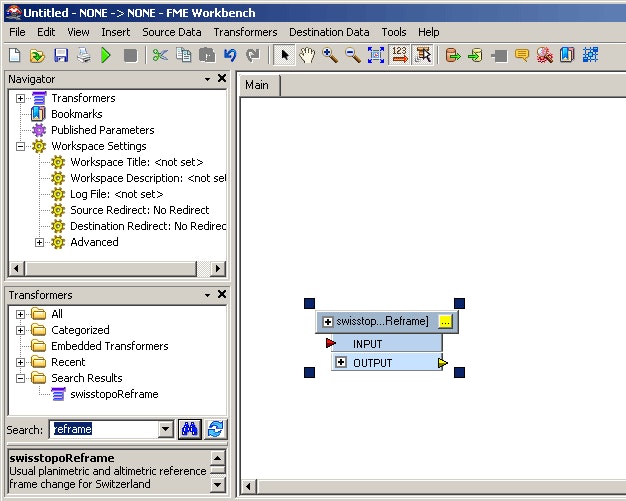The width and height of the screenshot is (626, 501).
Task: Select swisstopoReframe in Search Results
Action: point(114,394)
